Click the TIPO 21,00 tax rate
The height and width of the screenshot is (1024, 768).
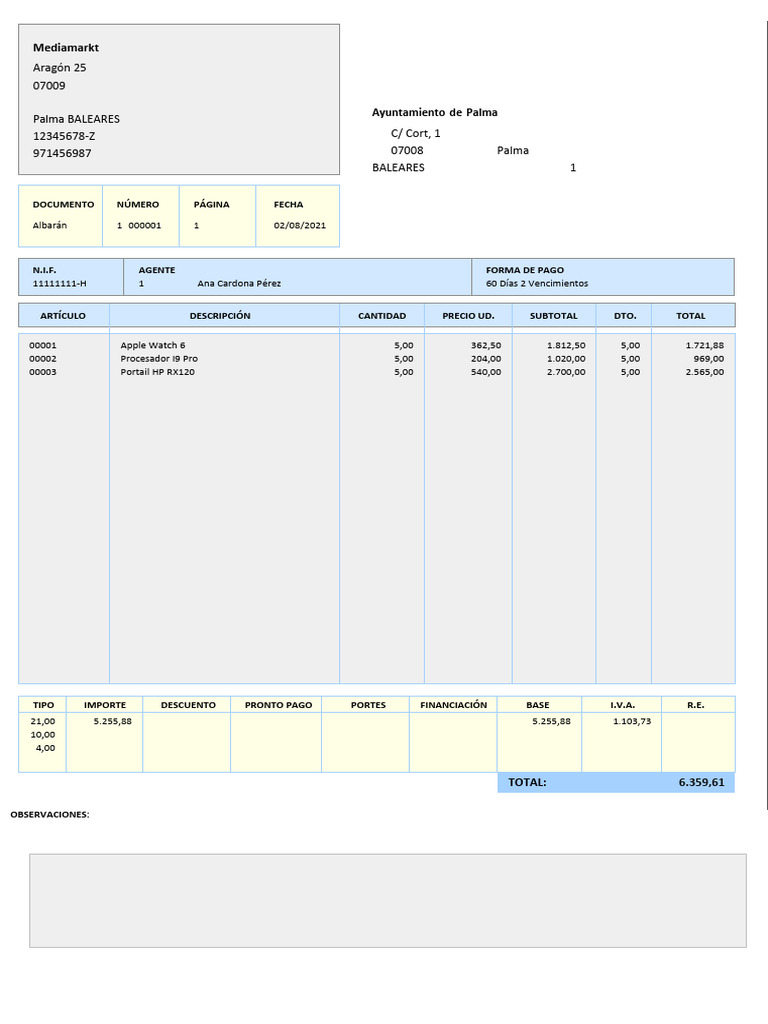pos(43,721)
